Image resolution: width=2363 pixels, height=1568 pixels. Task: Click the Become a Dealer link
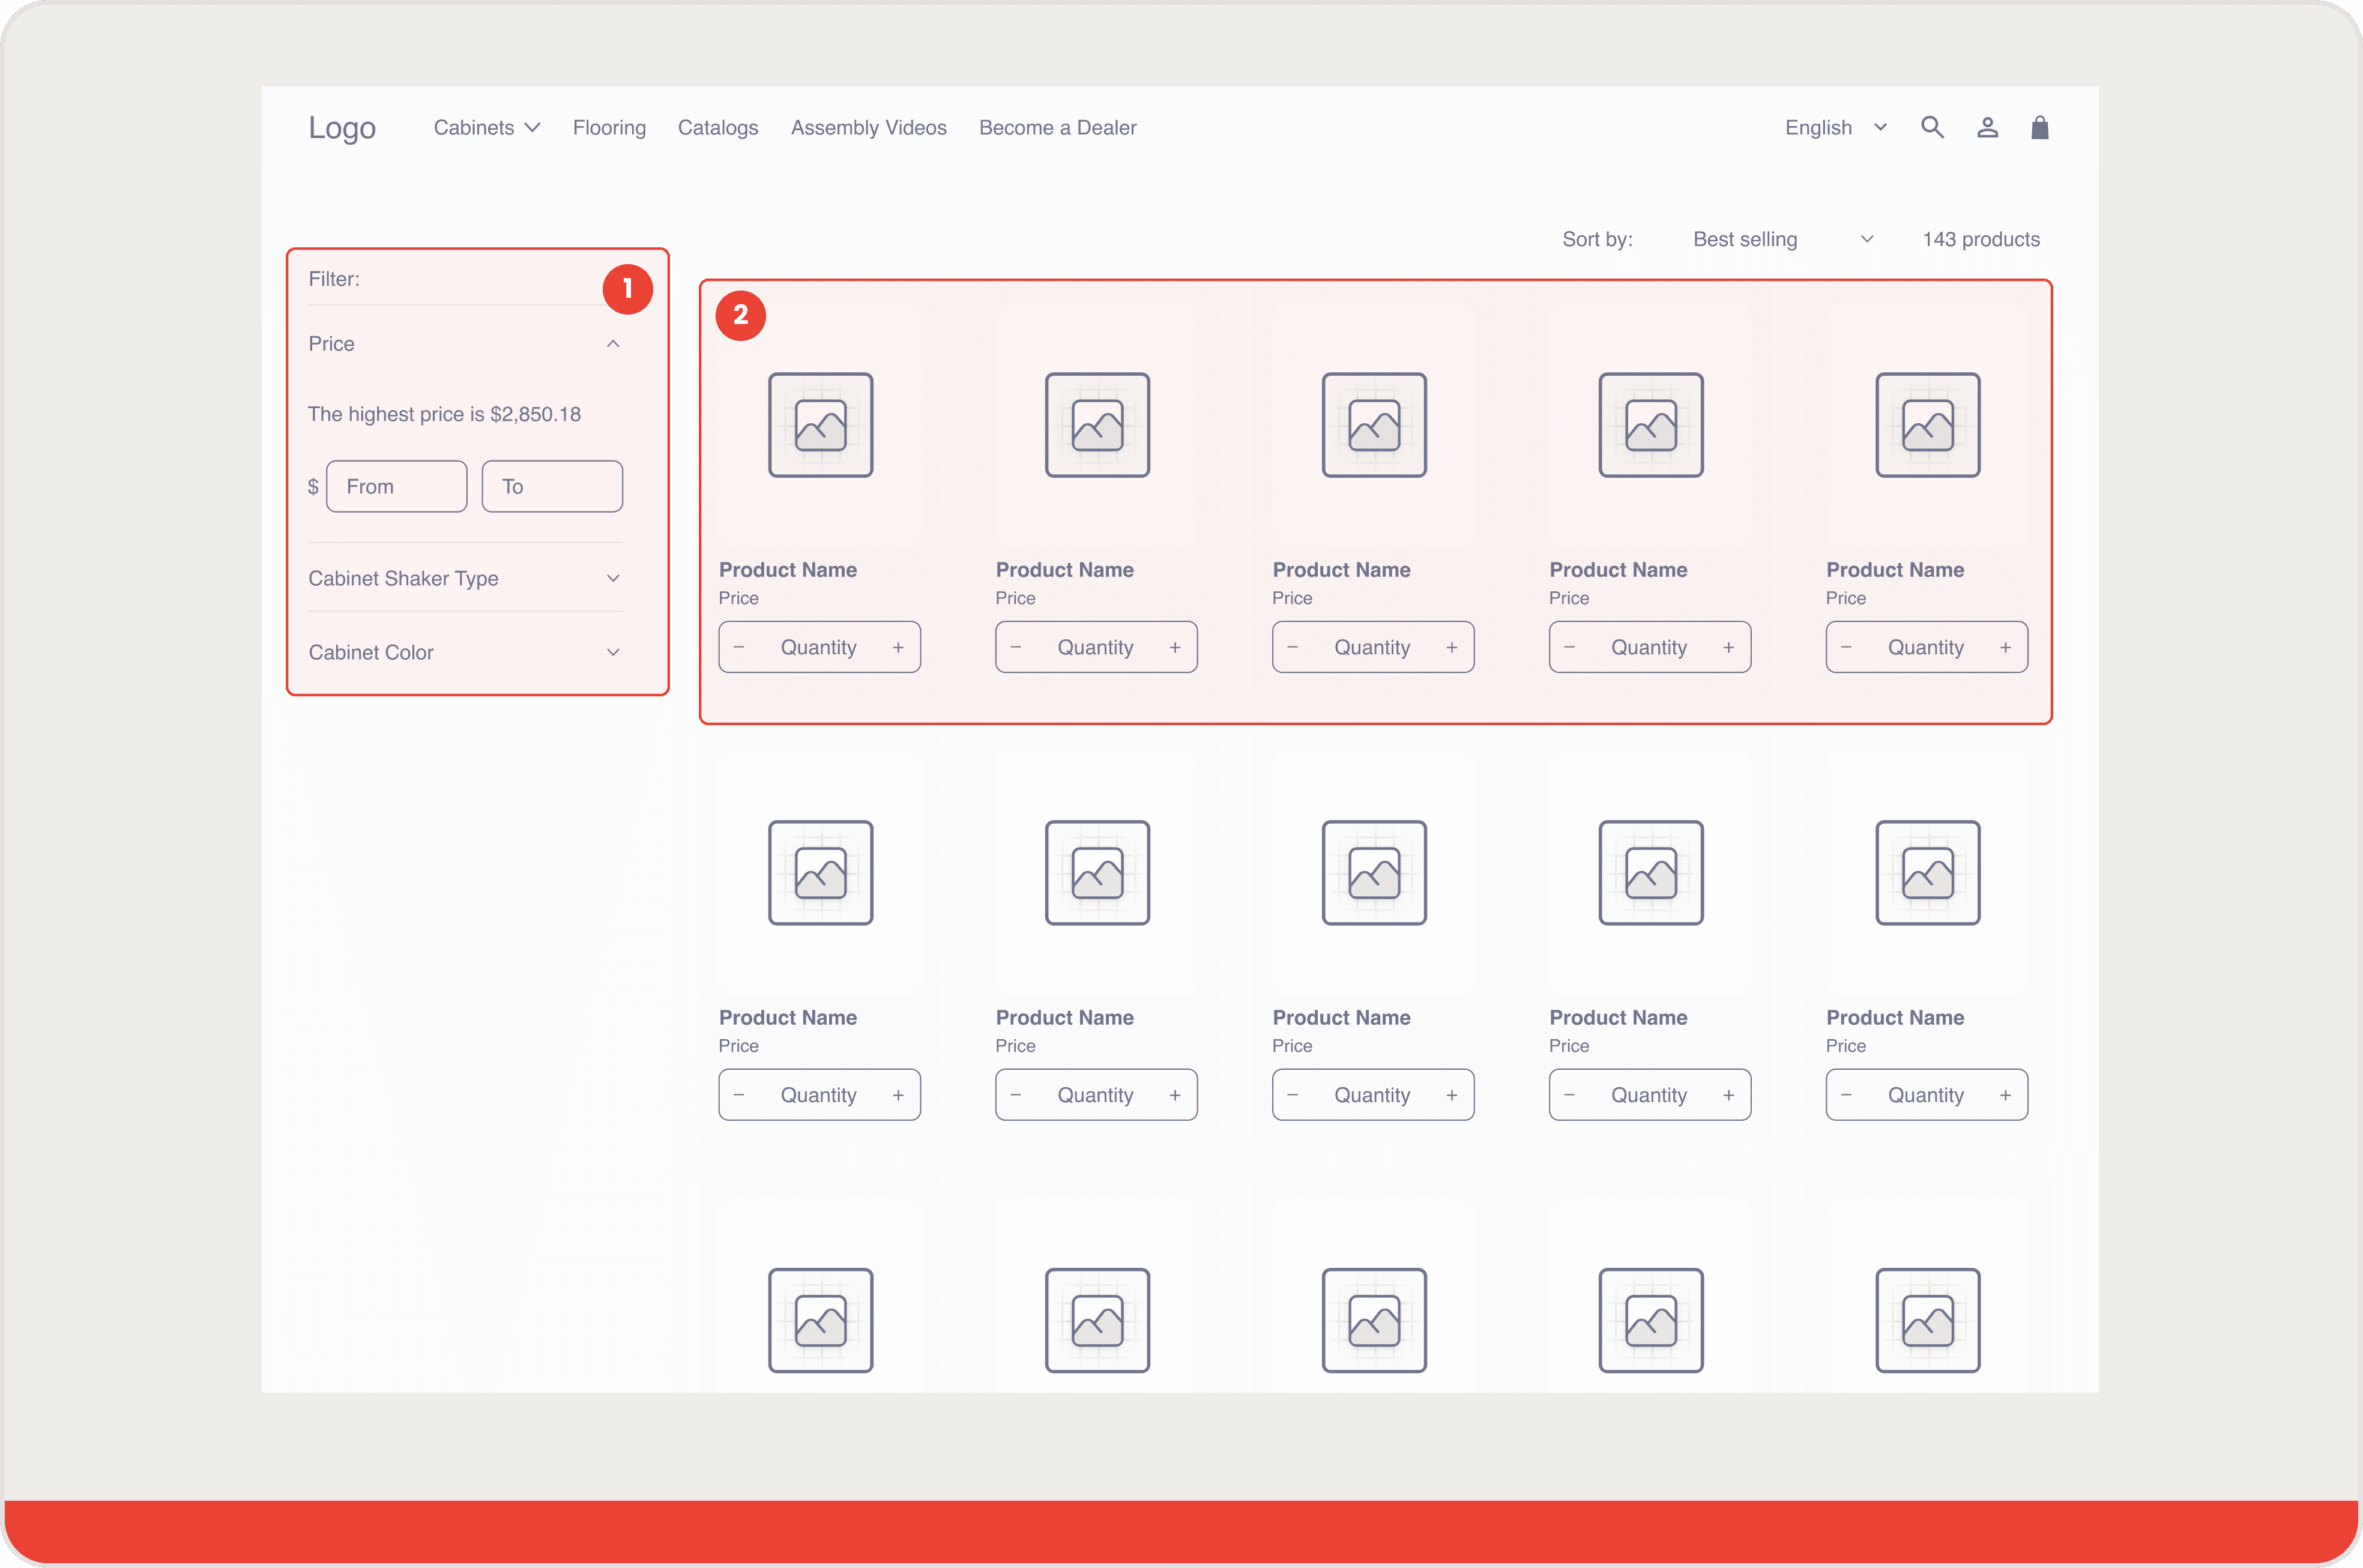point(1057,128)
